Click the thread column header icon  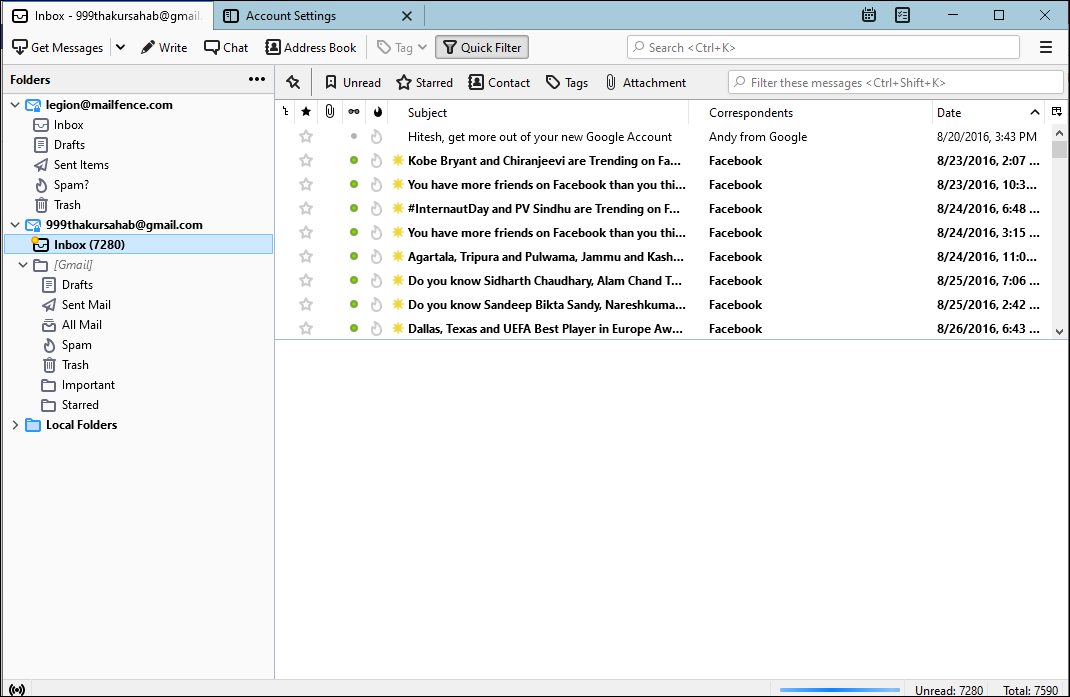pyautogui.click(x=285, y=112)
